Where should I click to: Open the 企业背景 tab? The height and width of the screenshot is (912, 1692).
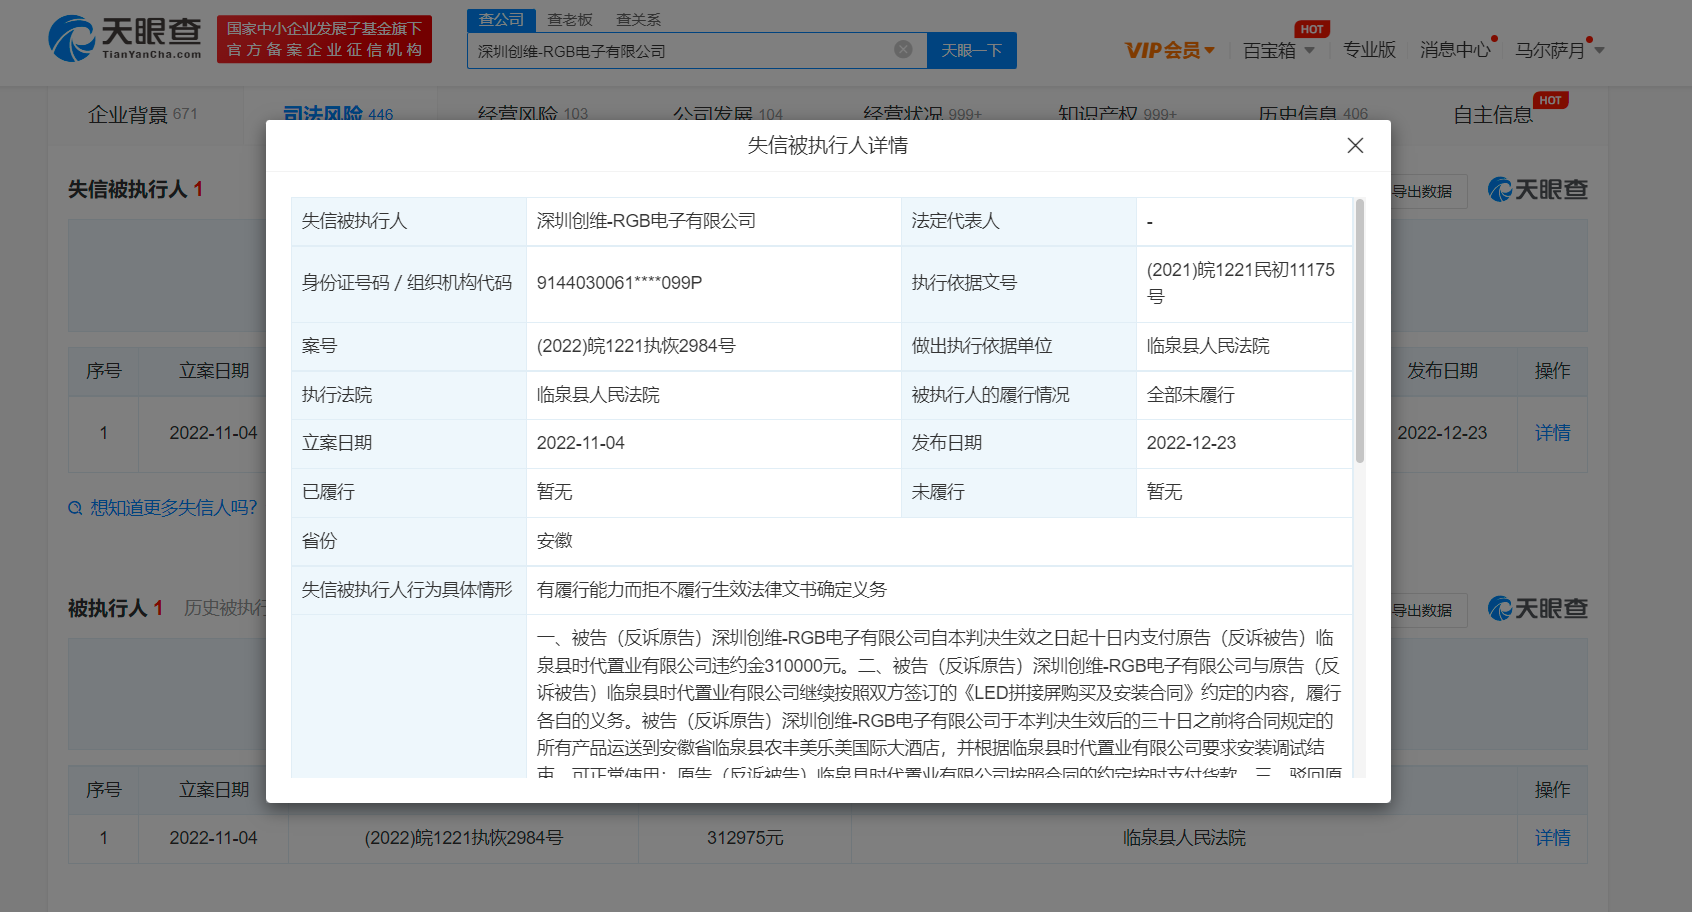pyautogui.click(x=143, y=114)
